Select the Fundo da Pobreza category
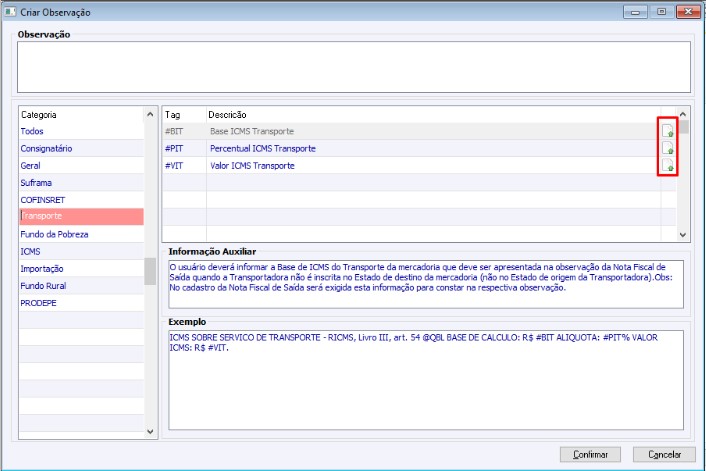This screenshot has height=471, width=706. click(x=81, y=234)
